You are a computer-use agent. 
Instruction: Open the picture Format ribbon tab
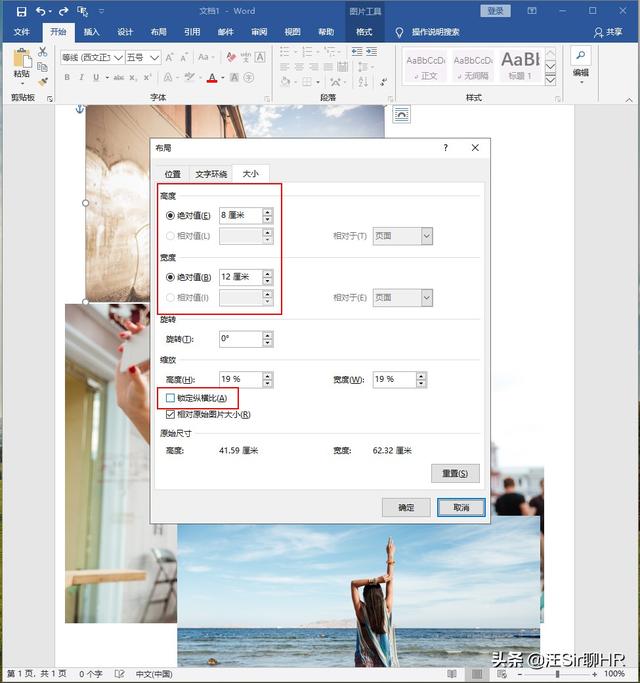(x=364, y=32)
